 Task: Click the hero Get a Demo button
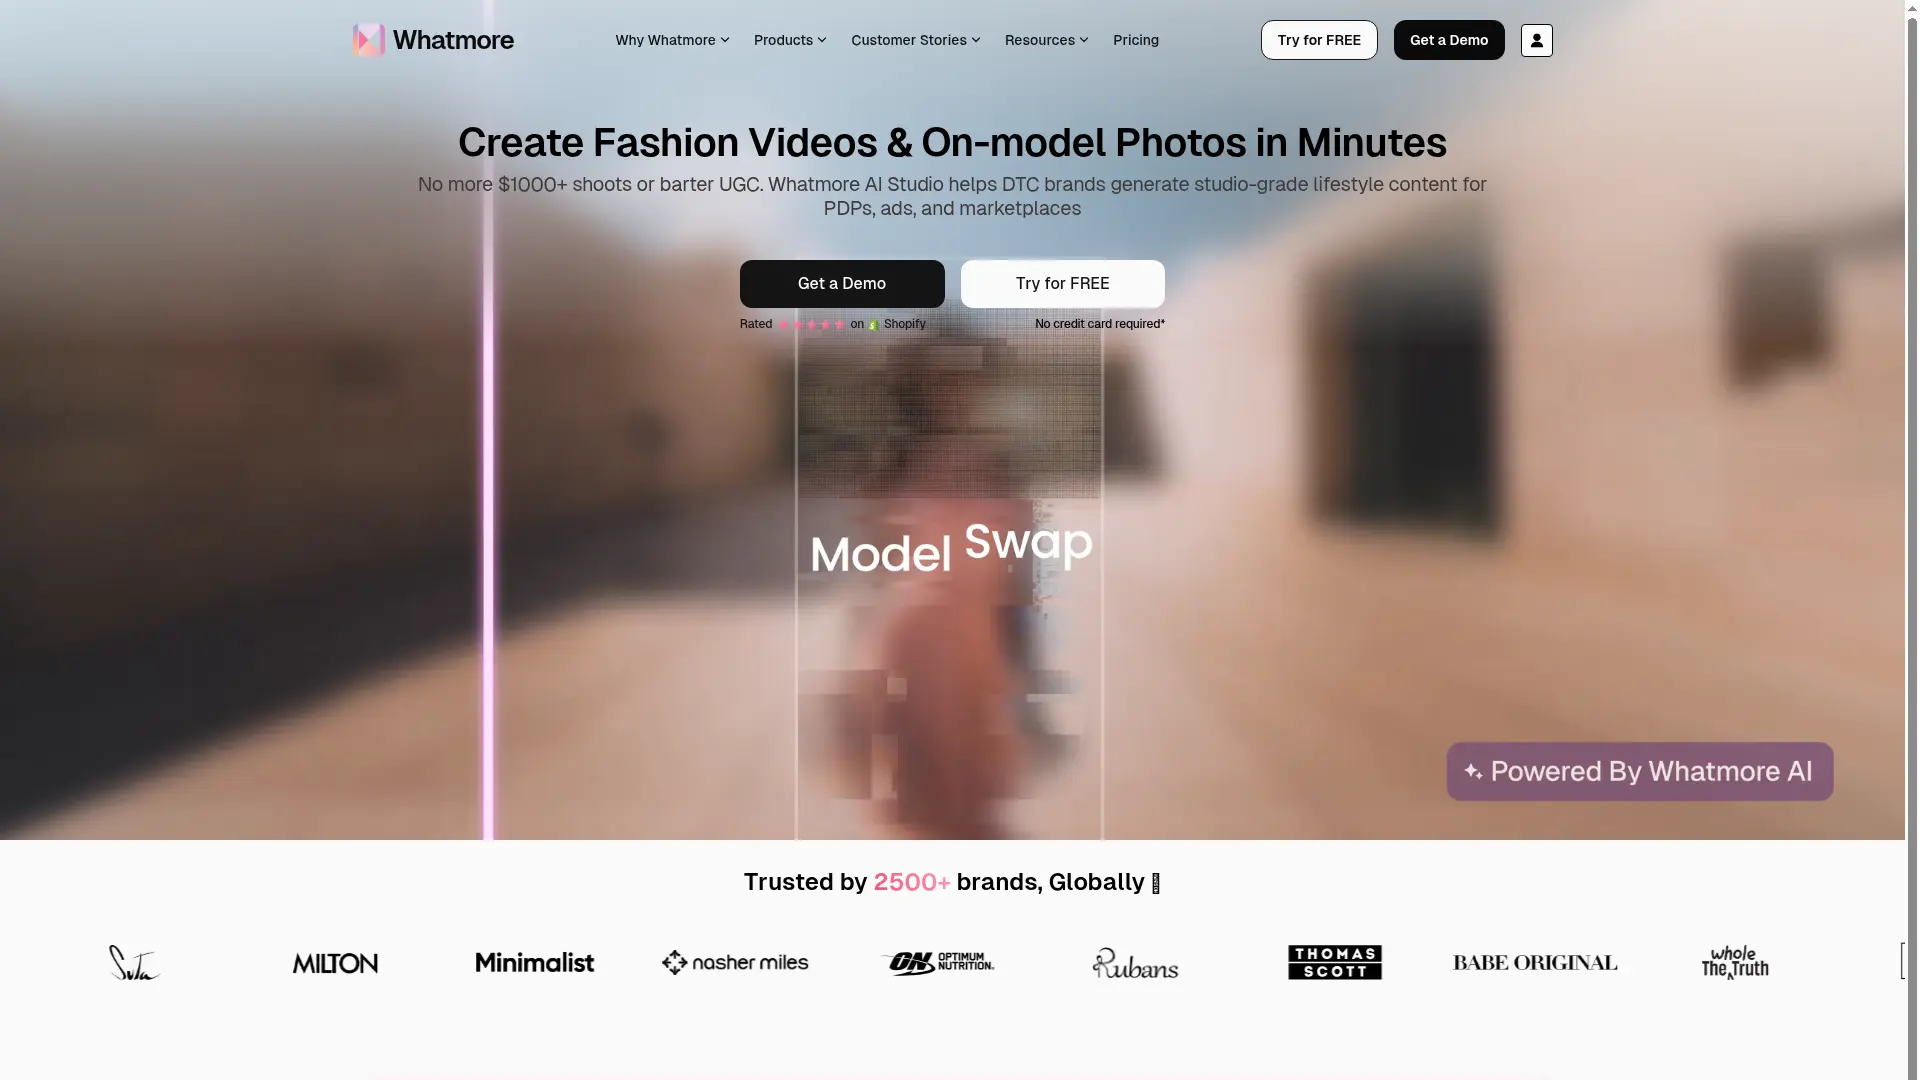point(842,284)
